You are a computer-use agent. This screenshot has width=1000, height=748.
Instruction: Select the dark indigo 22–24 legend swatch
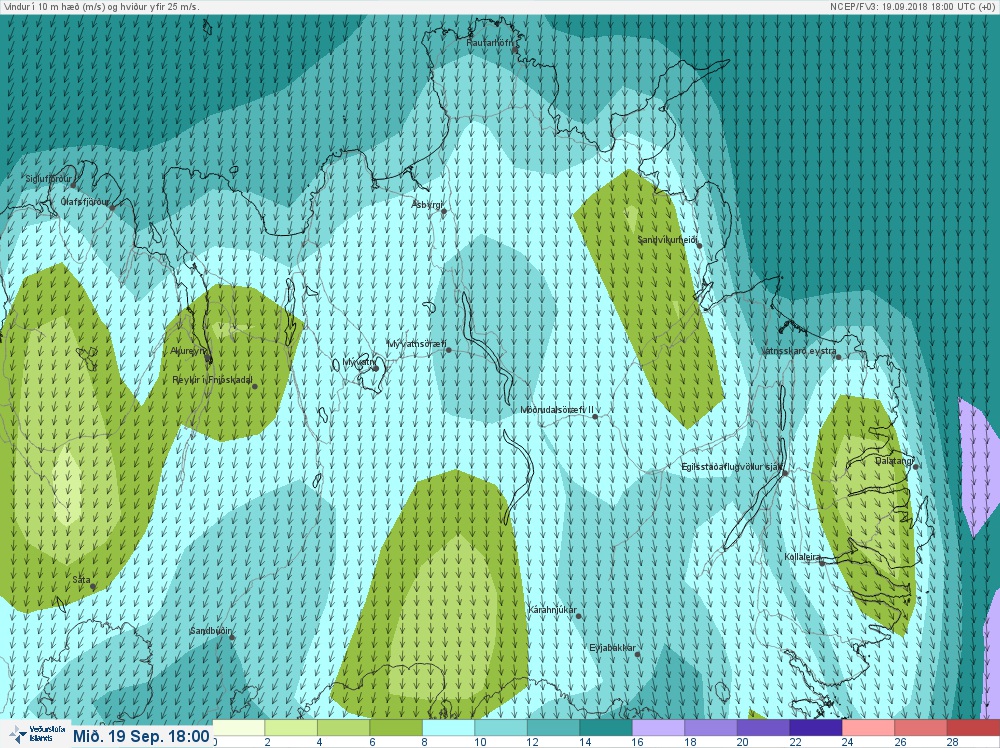(x=816, y=728)
